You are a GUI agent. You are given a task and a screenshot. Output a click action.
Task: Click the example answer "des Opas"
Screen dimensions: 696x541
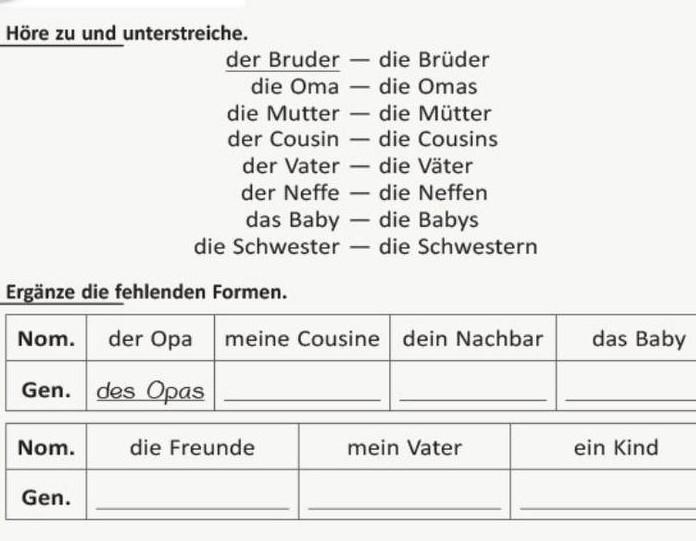(150, 391)
